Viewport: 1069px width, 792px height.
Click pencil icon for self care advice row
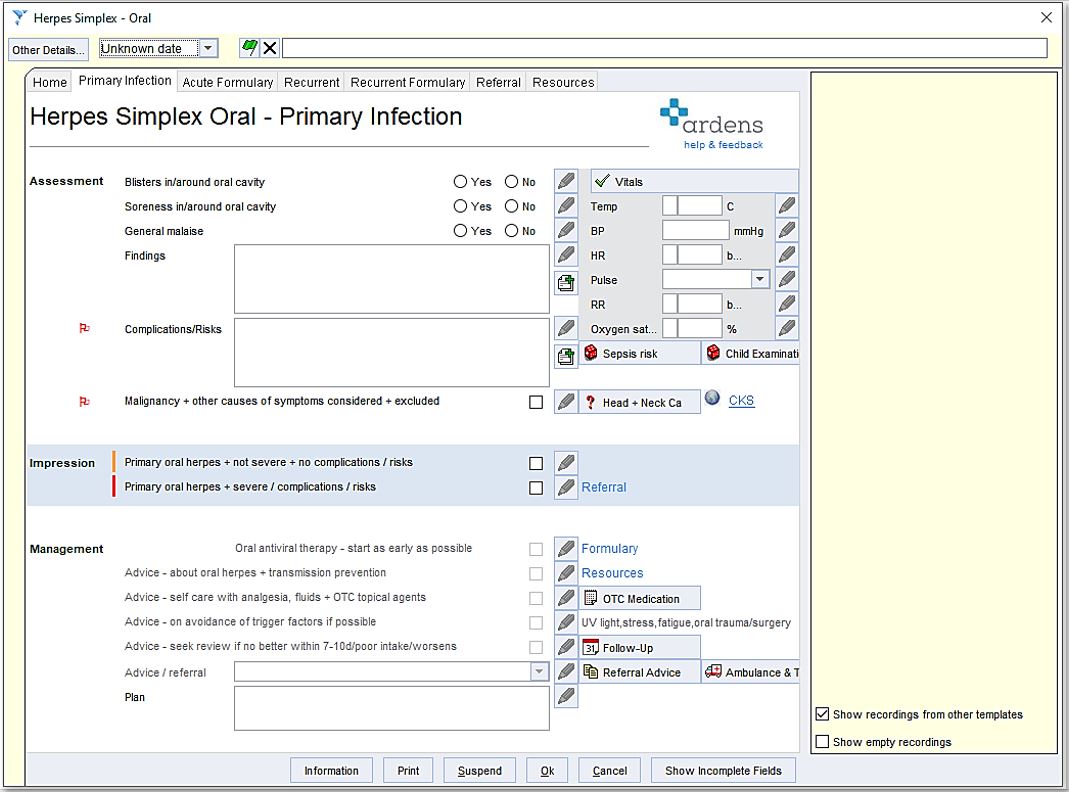click(566, 598)
